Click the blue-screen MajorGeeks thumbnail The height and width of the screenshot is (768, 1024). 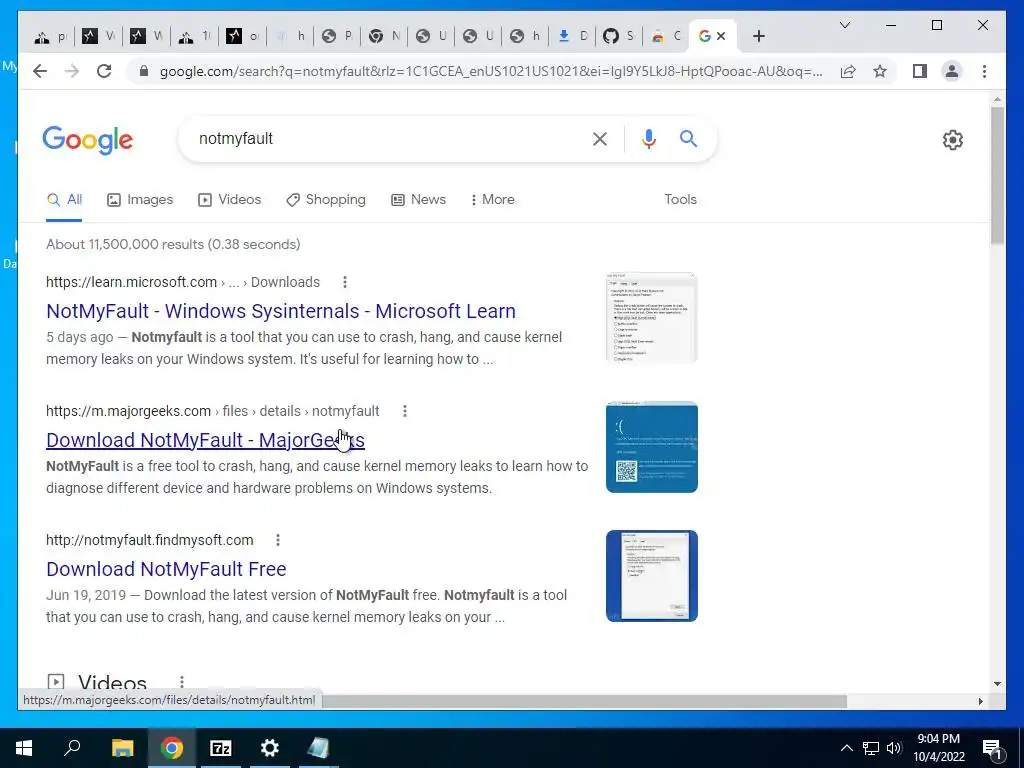click(x=651, y=447)
